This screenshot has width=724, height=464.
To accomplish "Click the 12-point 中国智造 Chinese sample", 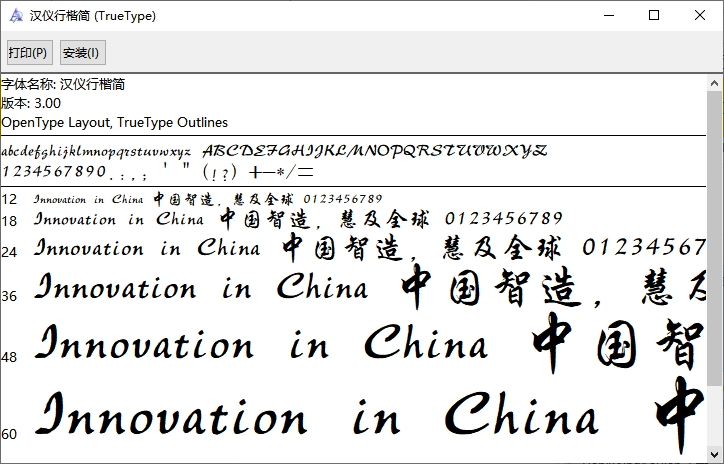I will pos(184,199).
